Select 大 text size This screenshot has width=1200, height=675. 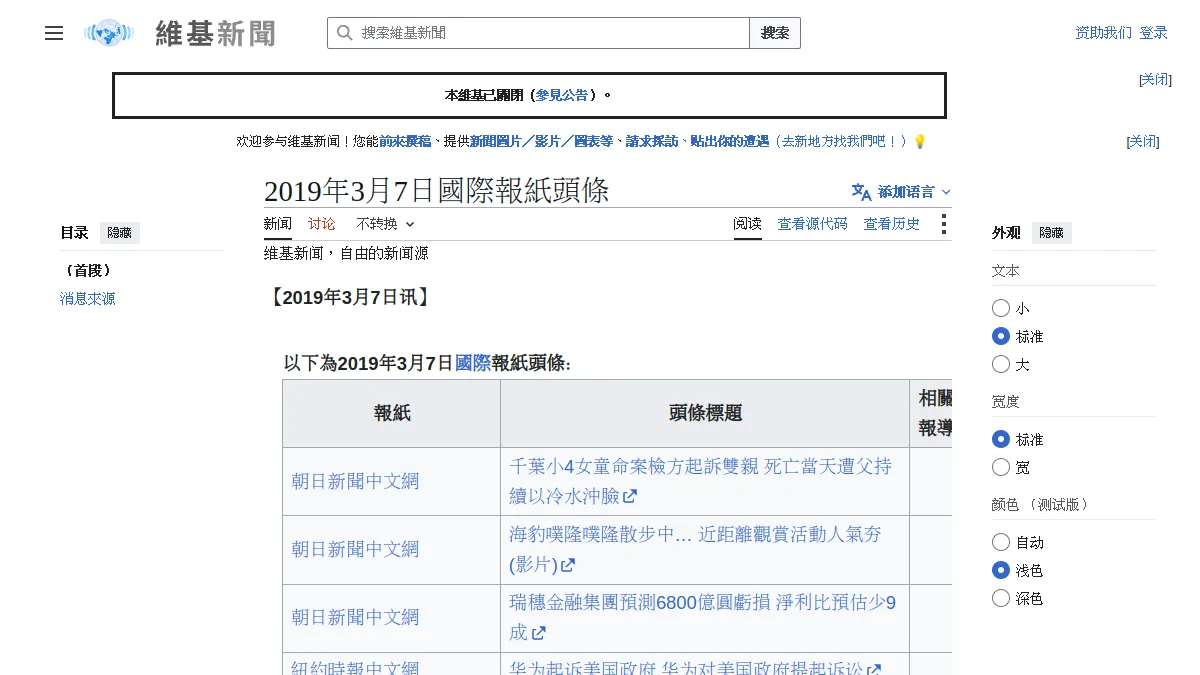click(1001, 364)
